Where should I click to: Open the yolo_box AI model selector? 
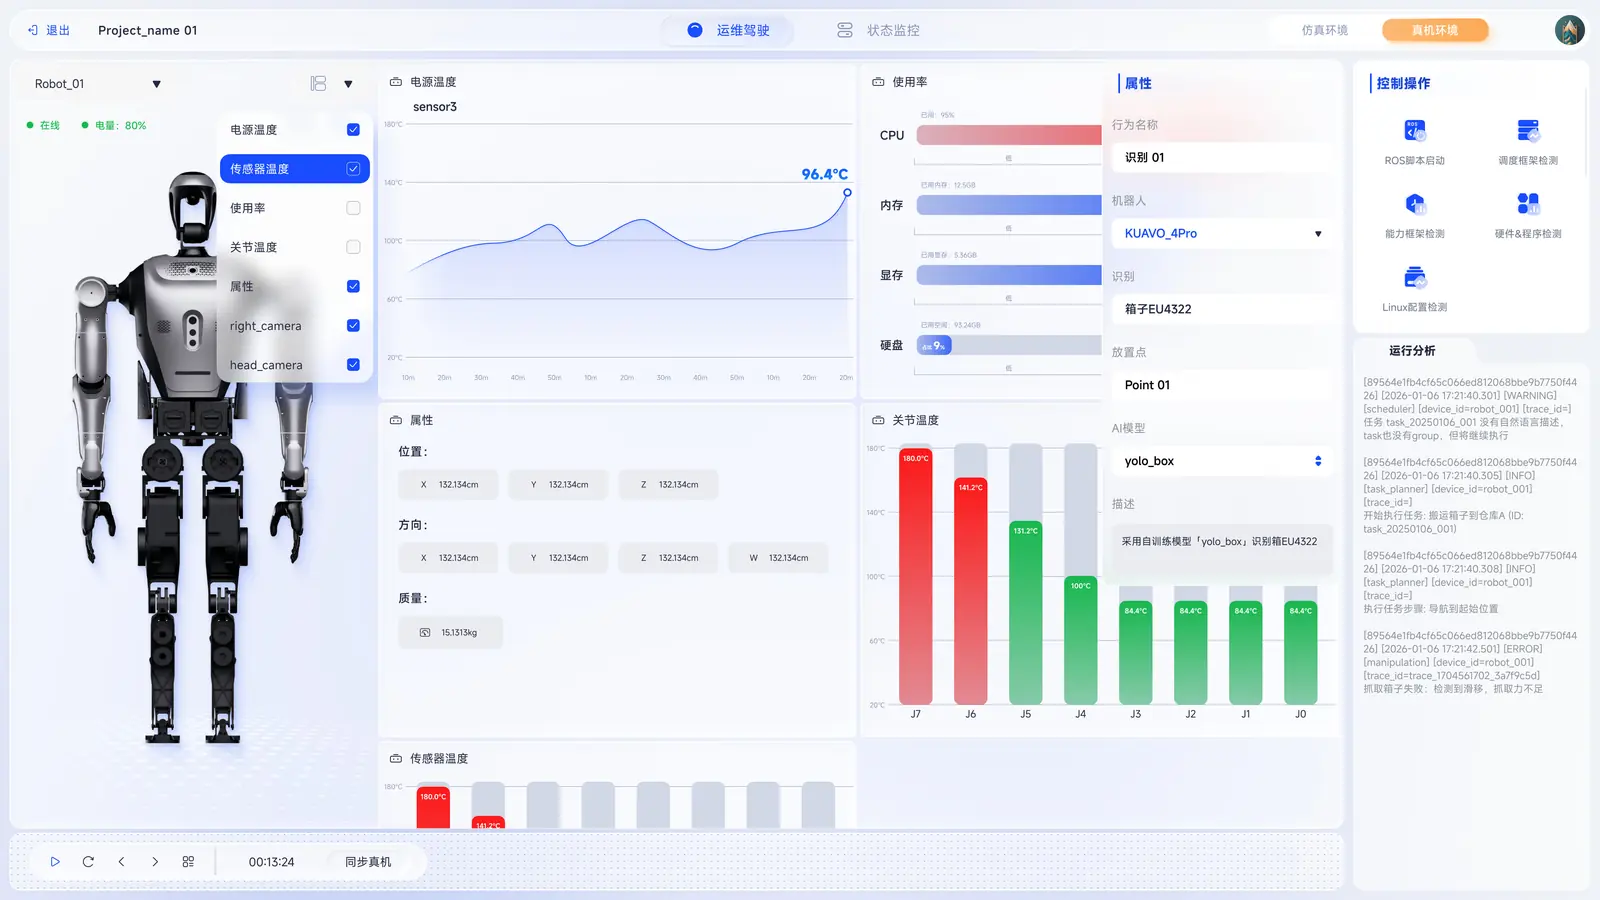[x=1222, y=461]
